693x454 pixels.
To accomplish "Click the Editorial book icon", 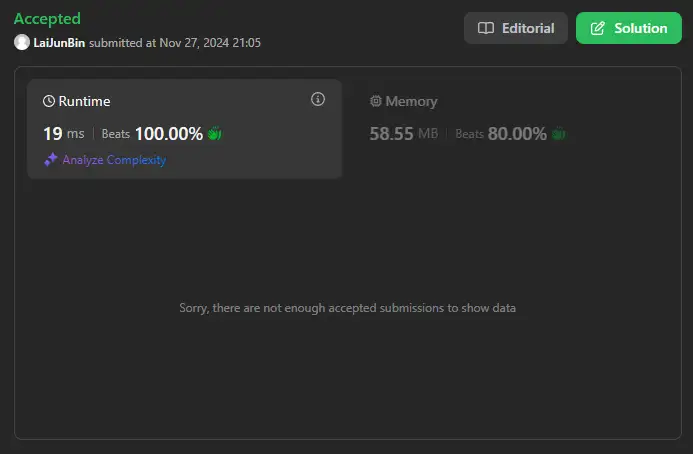I will (x=486, y=28).
